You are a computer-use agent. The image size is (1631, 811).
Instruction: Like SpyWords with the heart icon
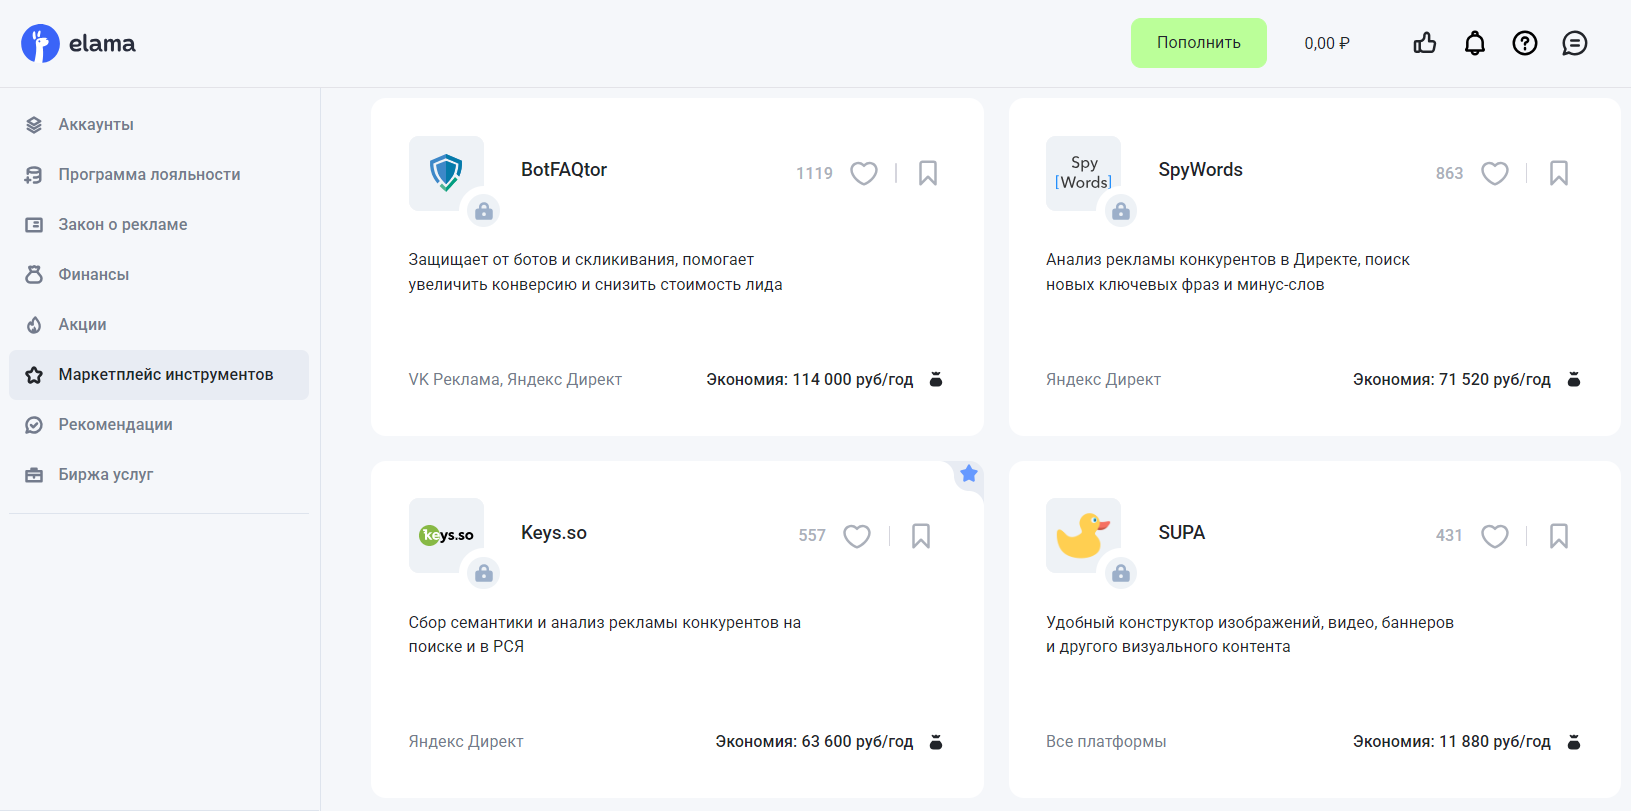pos(1495,173)
